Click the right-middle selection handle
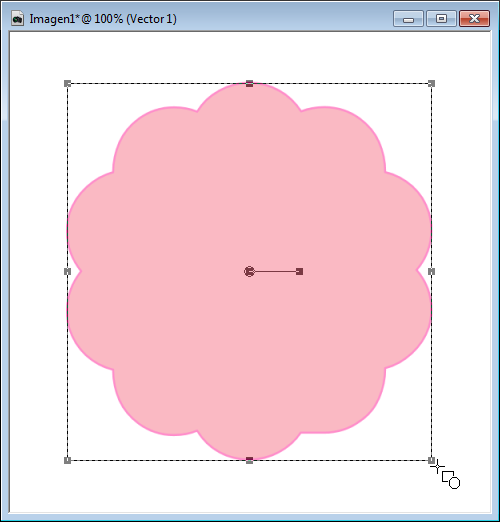This screenshot has width=500, height=522. pyautogui.click(x=431, y=272)
